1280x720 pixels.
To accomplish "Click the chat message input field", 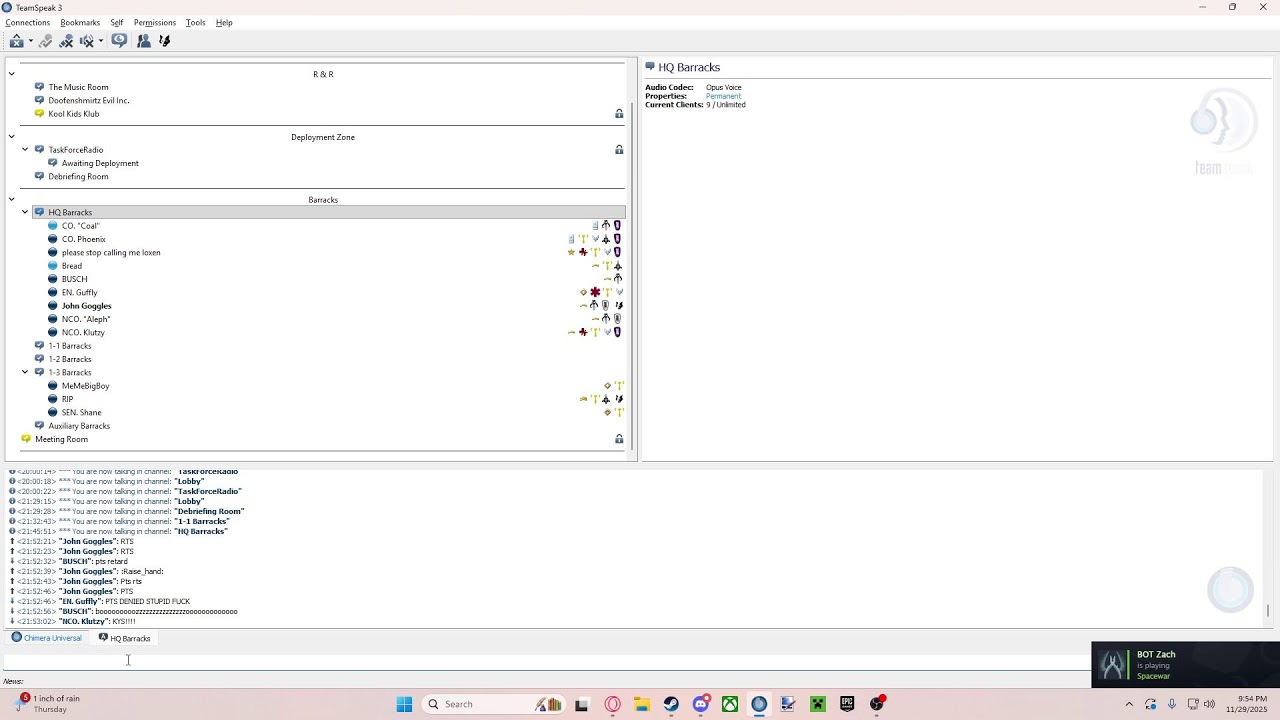I will [545, 660].
